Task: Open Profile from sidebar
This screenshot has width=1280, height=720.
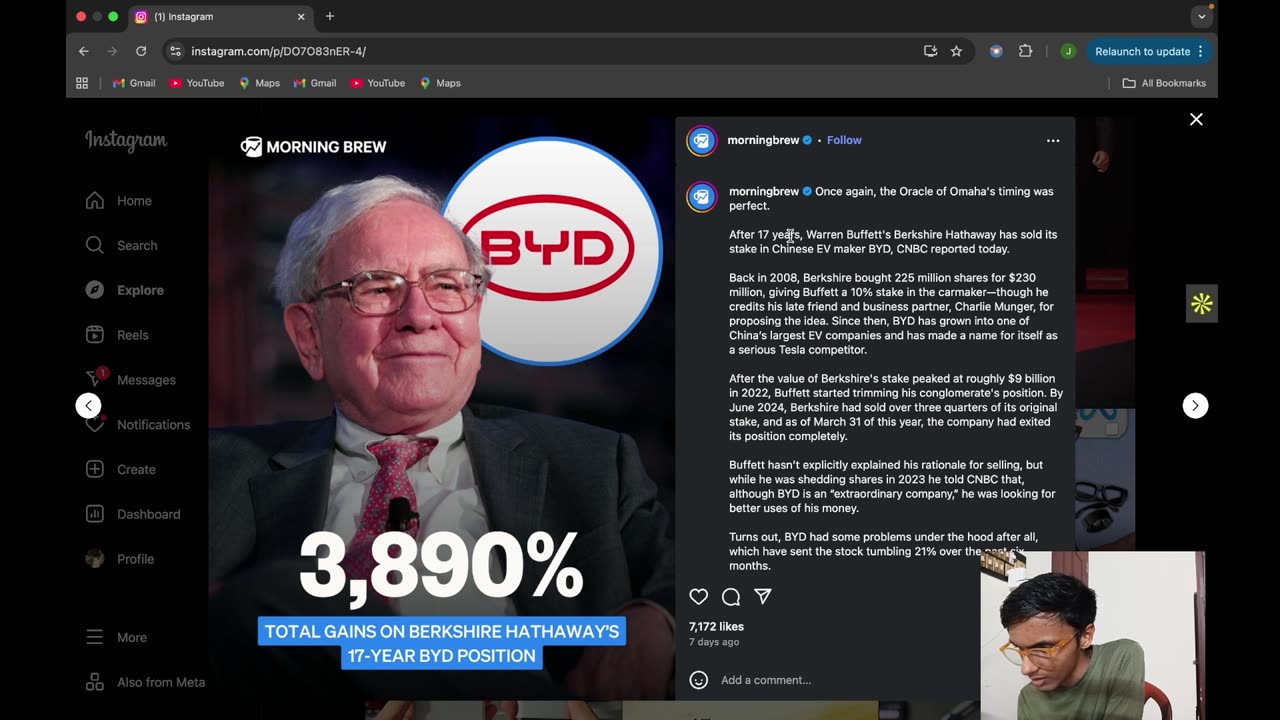Action: [120, 559]
